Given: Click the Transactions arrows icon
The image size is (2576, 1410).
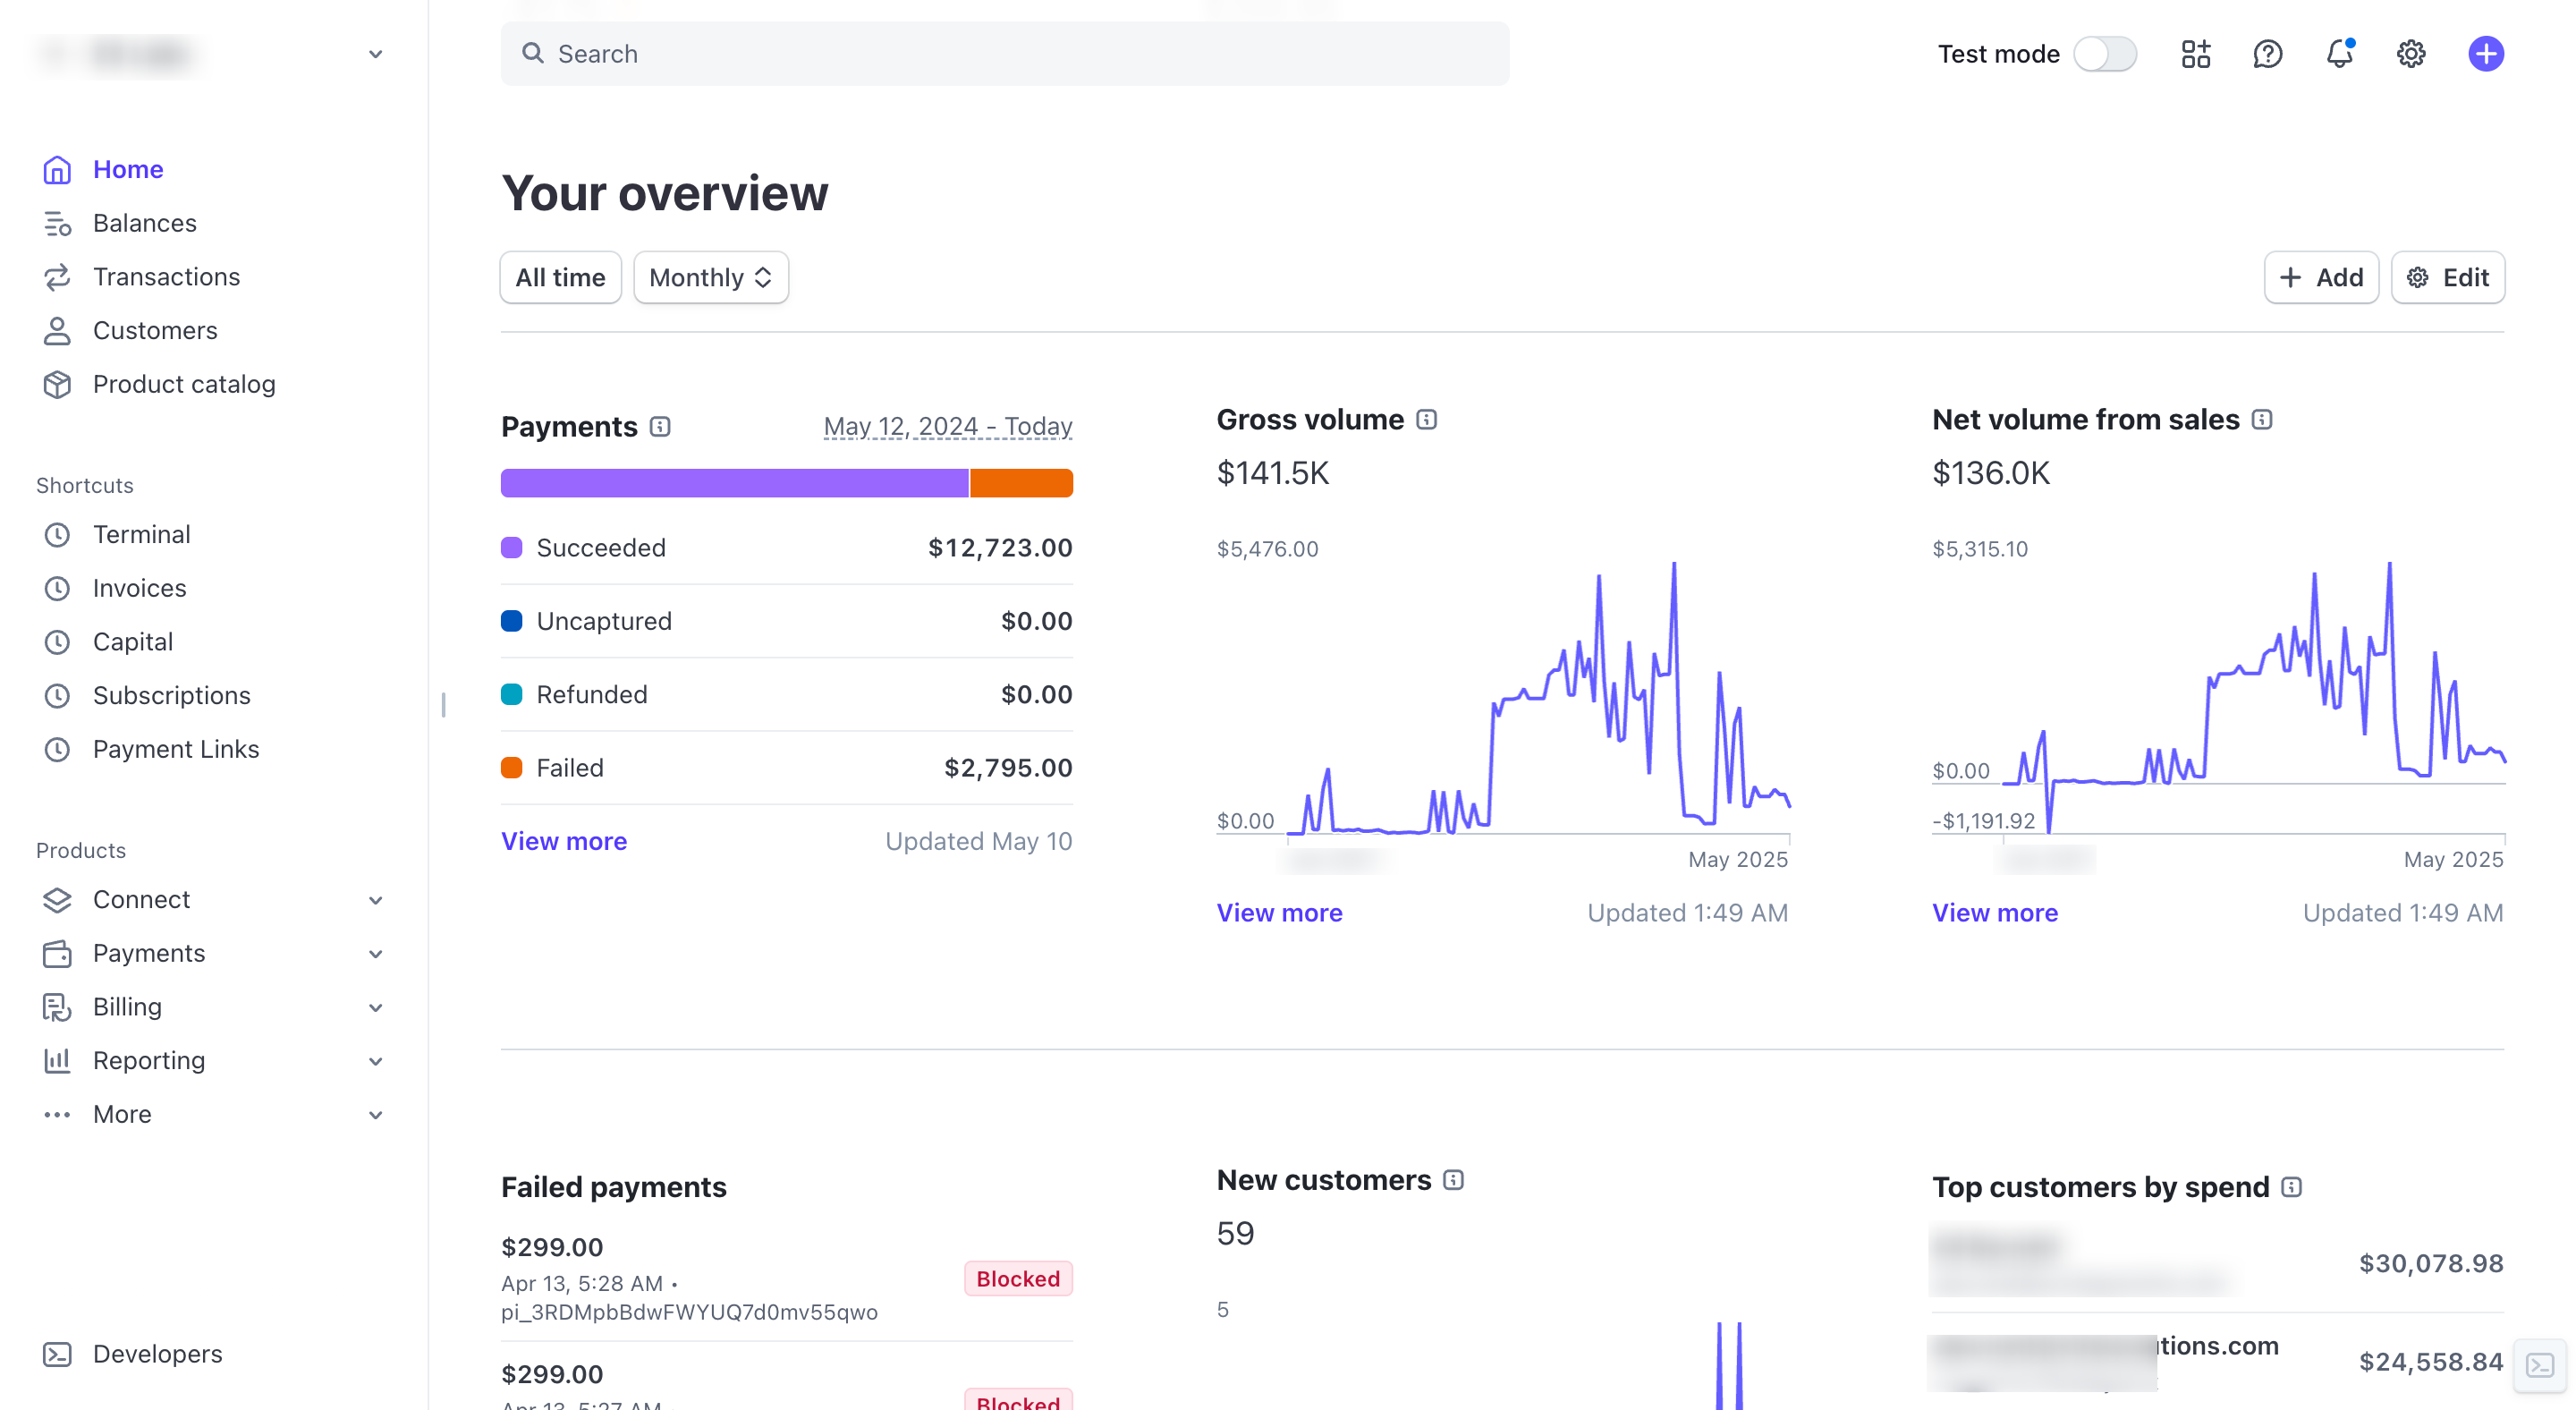Looking at the screenshot, I should point(57,277).
